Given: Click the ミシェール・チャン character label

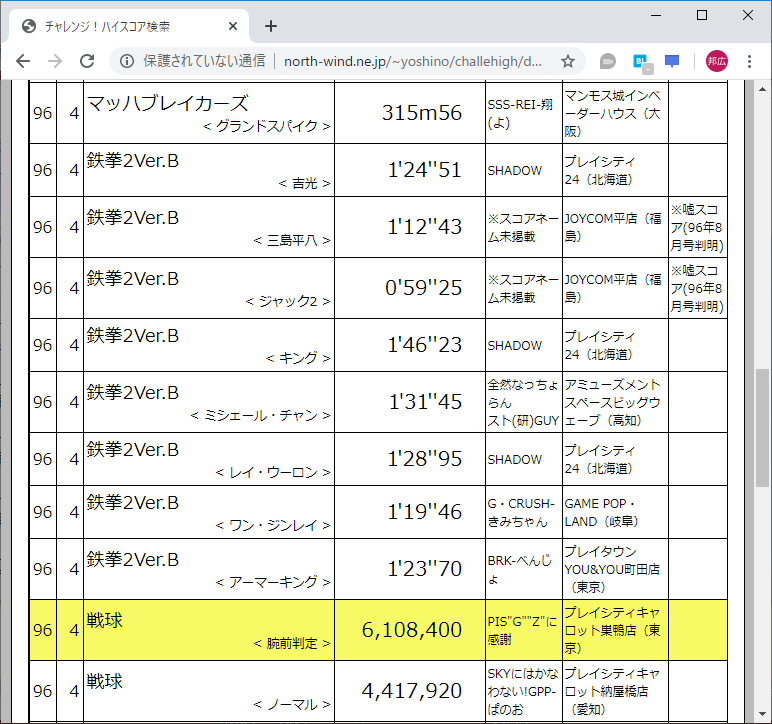Looking at the screenshot, I should coord(260,415).
